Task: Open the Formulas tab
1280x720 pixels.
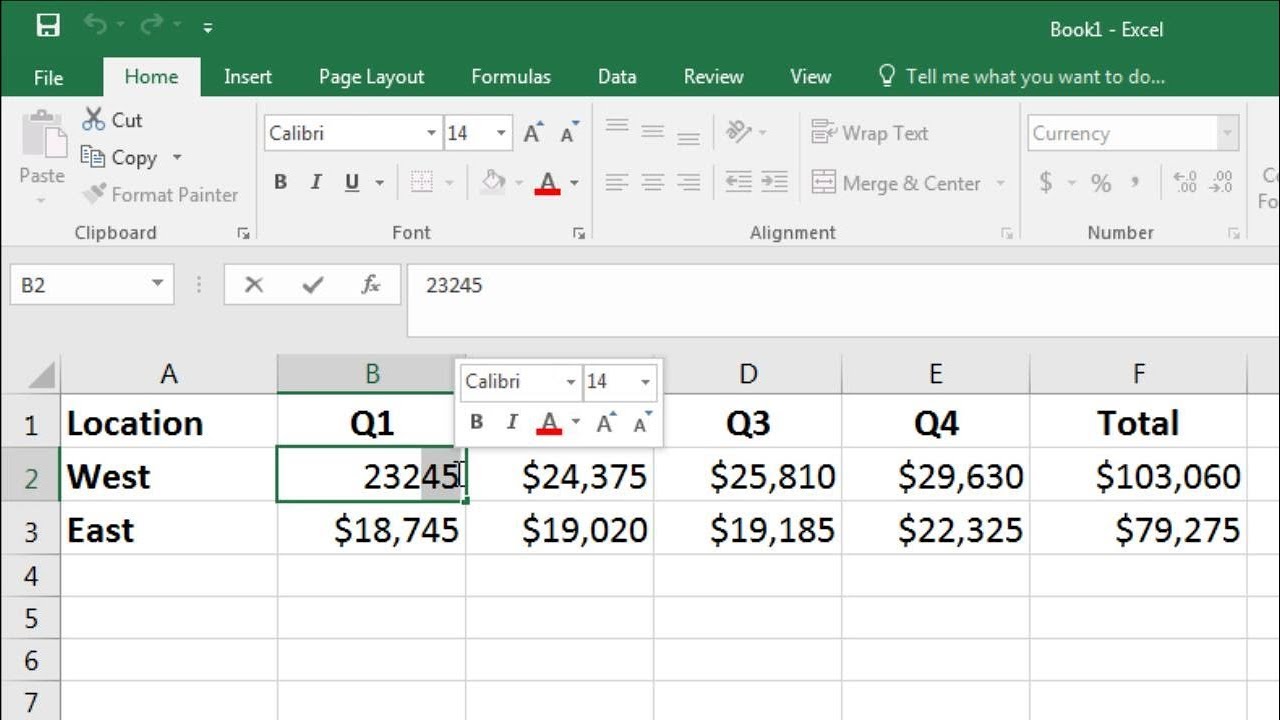Action: pyautogui.click(x=511, y=77)
